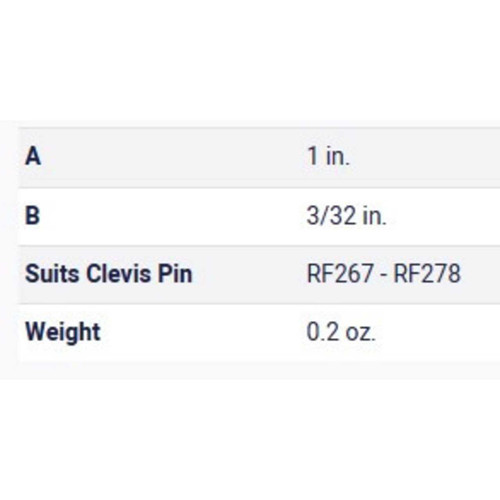Click the RF267 part number
500x500 pixels.
coord(340,274)
